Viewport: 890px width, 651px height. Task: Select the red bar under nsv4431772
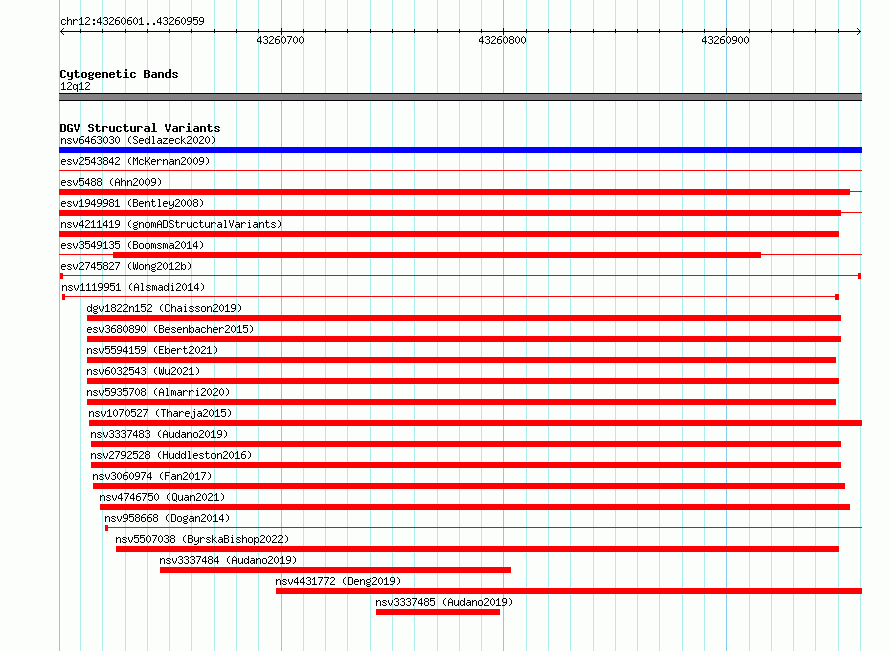[569, 591]
